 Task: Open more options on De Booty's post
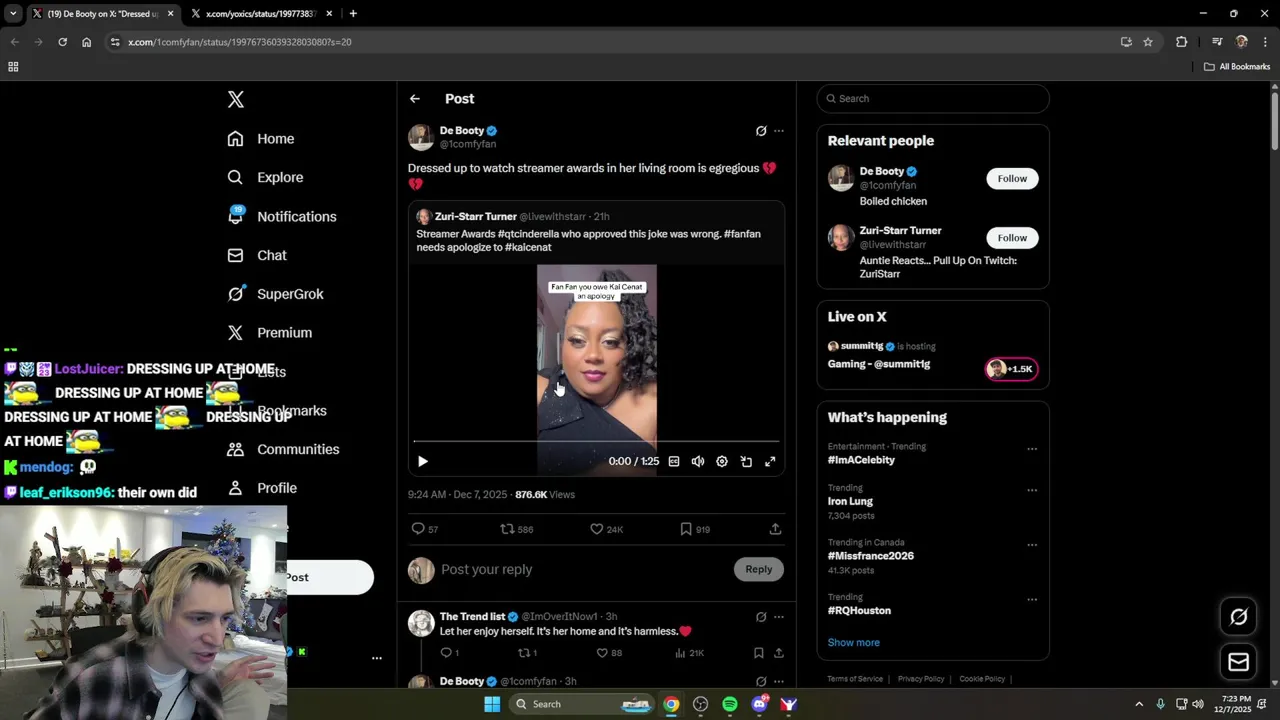click(x=779, y=131)
